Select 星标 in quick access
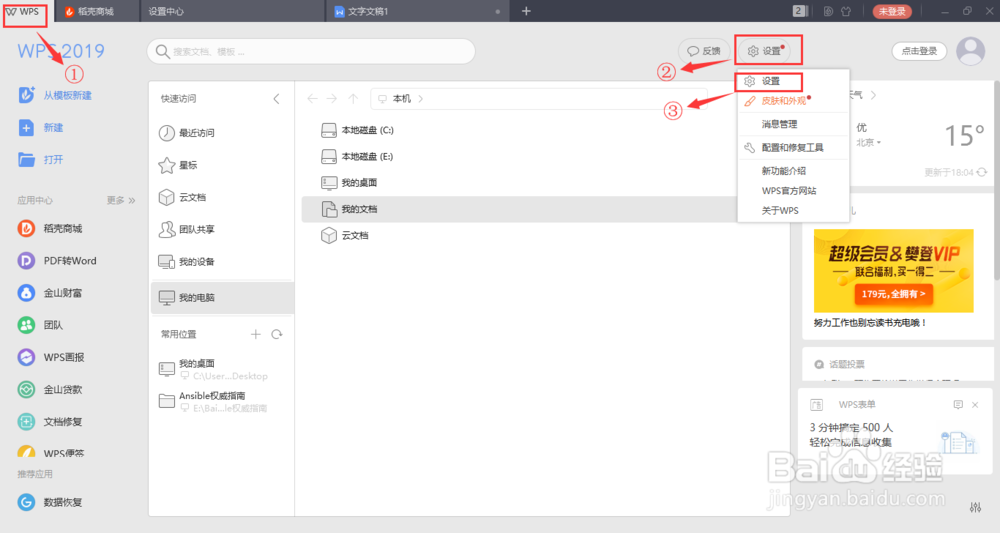Viewport: 1000px width, 533px height. coord(177,165)
